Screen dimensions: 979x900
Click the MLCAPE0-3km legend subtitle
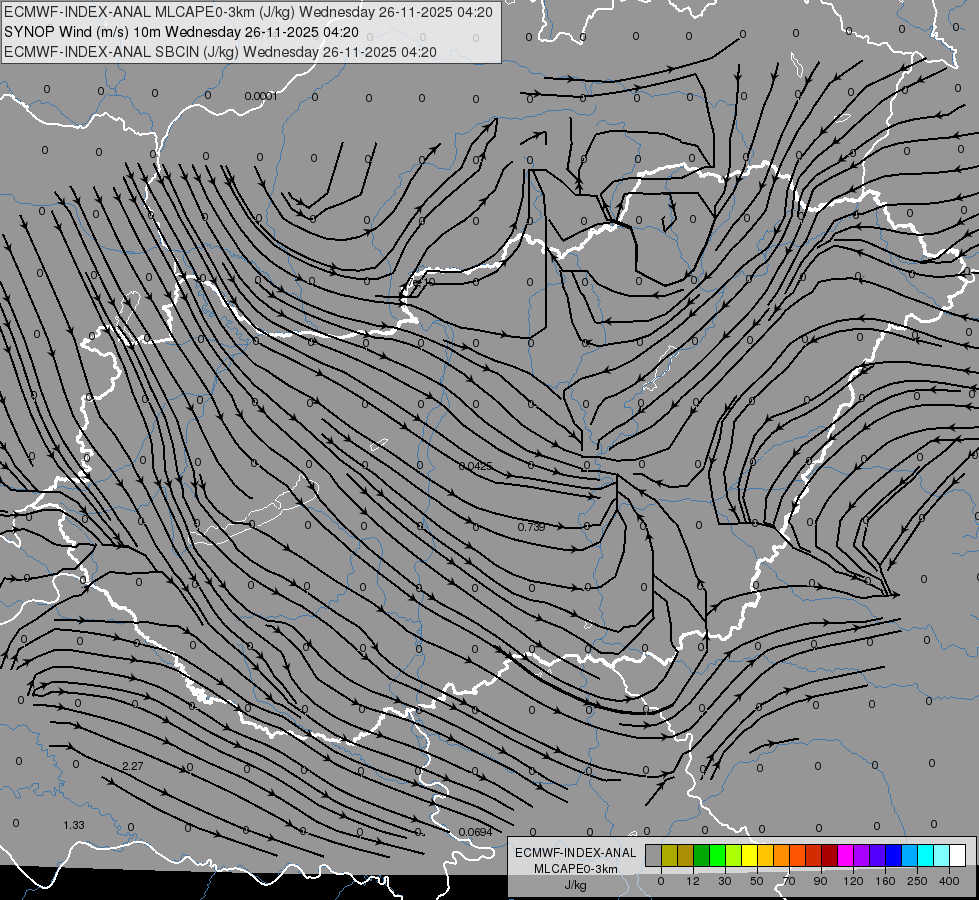(x=576, y=869)
